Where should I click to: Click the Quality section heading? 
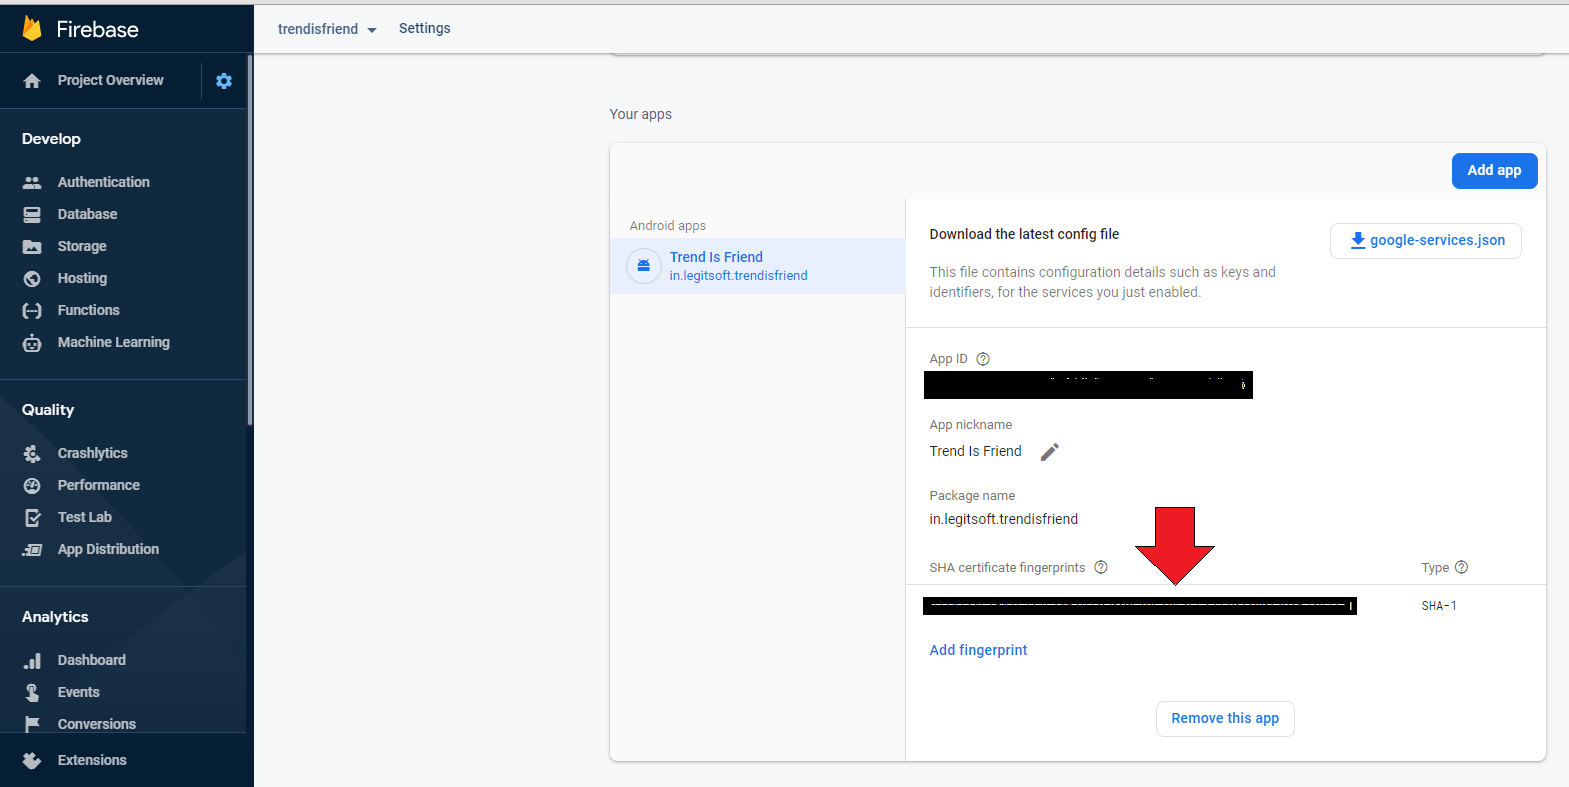[x=48, y=410]
